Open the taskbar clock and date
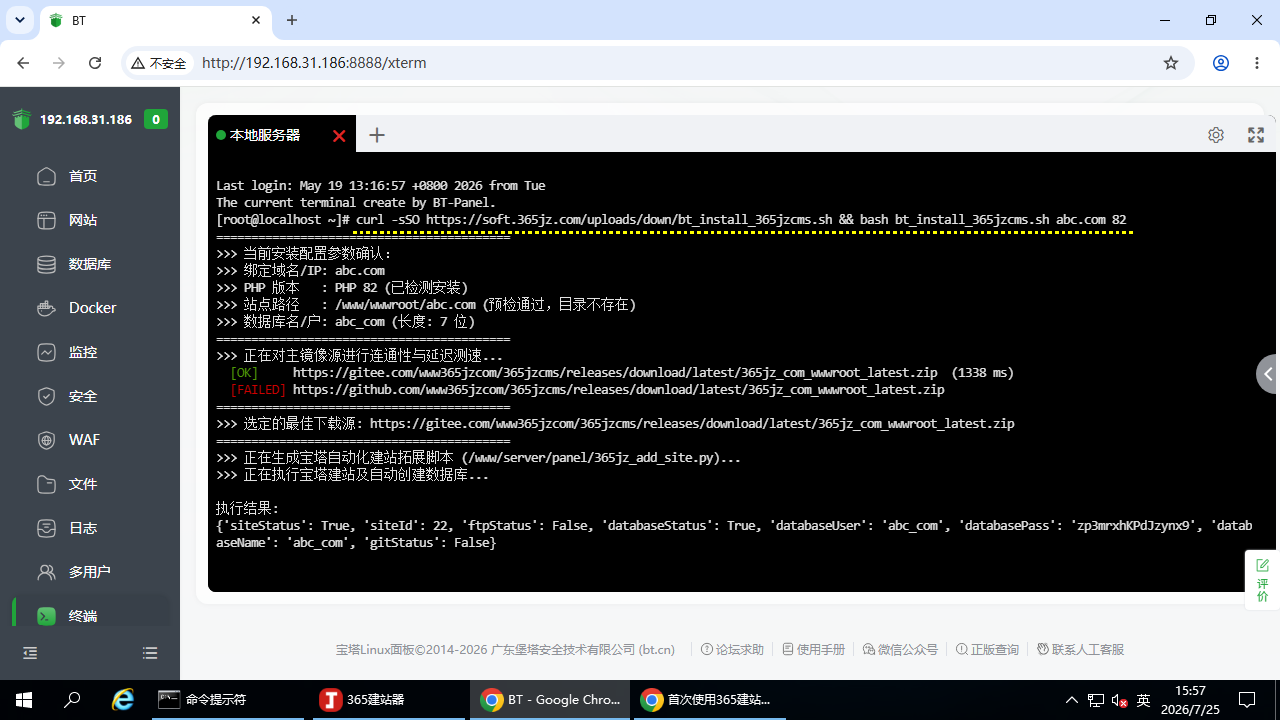 (1190, 700)
